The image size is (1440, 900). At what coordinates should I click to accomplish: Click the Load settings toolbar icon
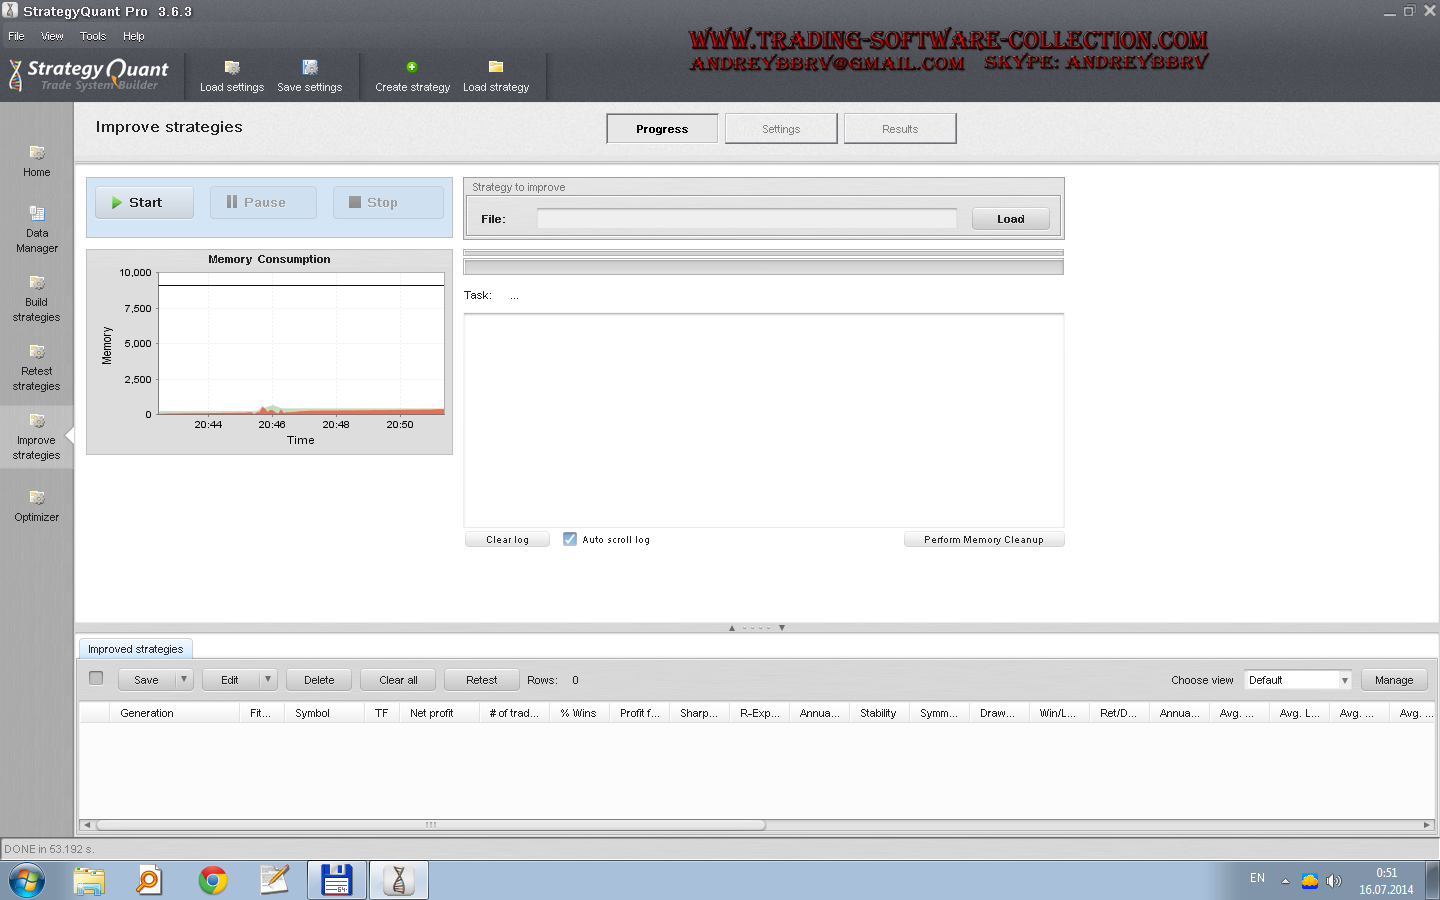232,68
